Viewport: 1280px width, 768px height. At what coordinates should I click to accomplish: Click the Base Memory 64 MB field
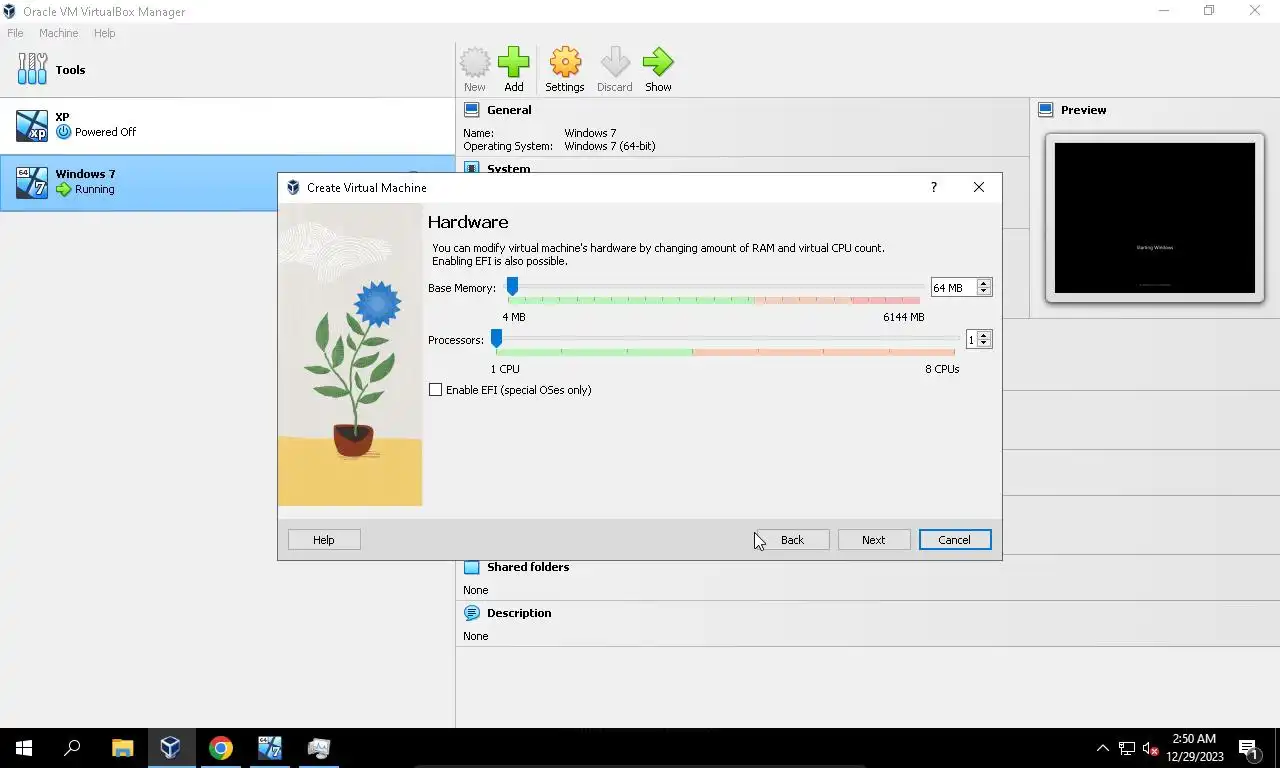click(x=953, y=288)
